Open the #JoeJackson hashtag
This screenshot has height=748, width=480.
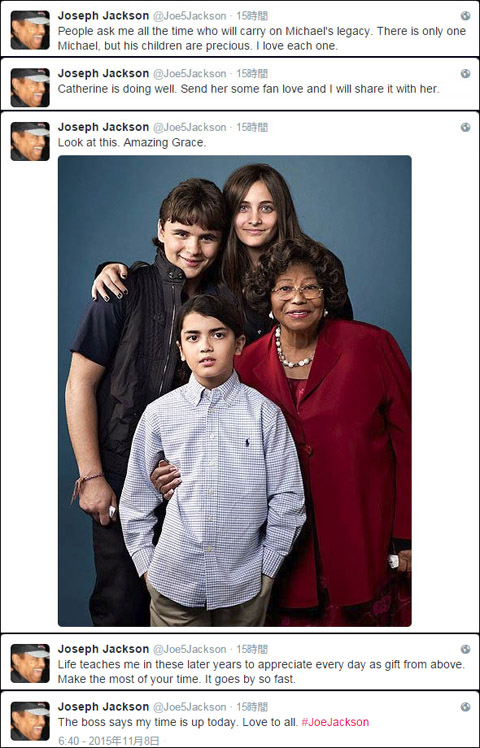click(335, 722)
